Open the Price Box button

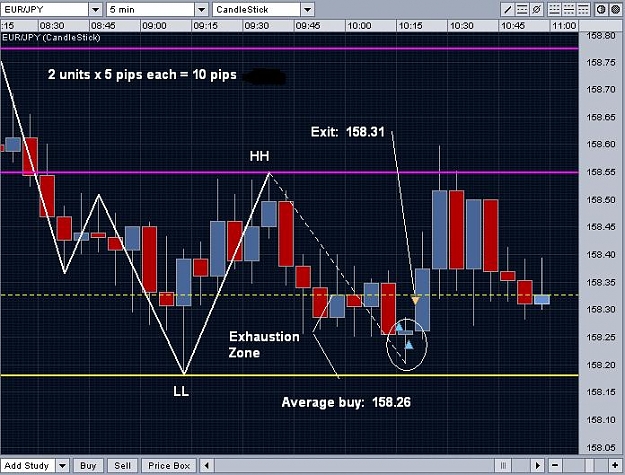tap(169, 465)
